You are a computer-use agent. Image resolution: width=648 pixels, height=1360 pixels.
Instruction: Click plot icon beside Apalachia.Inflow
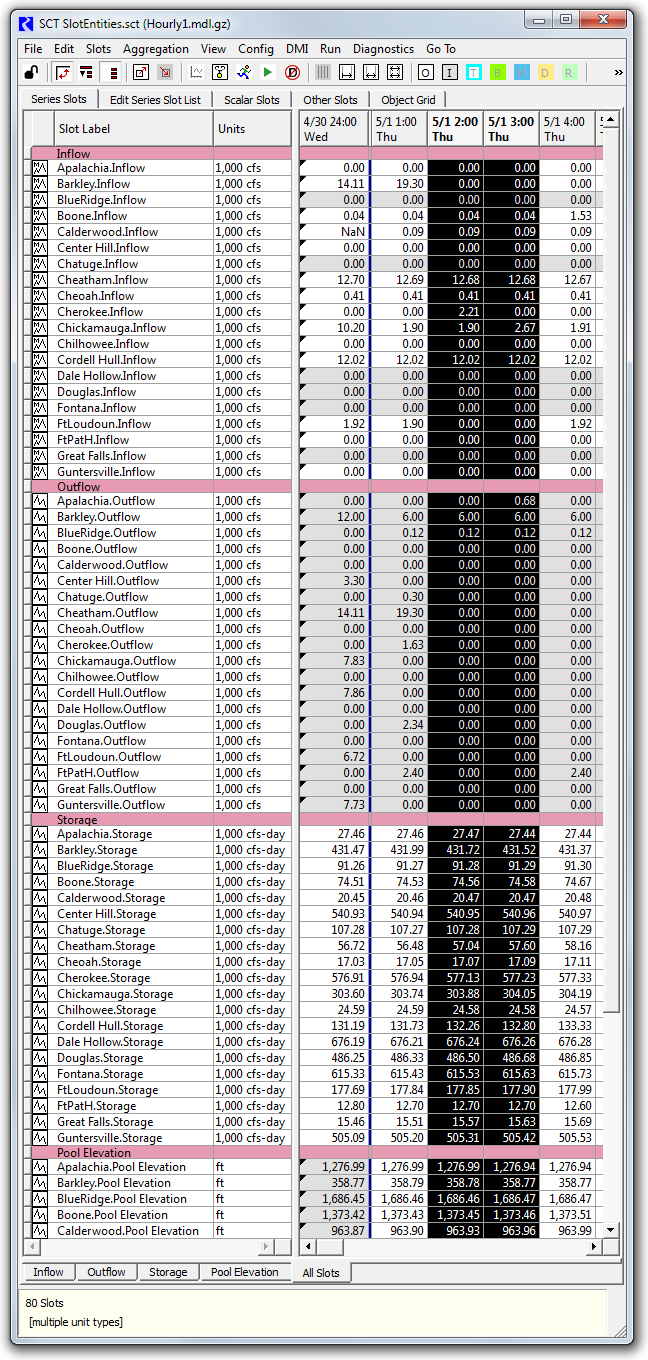pos(41,168)
